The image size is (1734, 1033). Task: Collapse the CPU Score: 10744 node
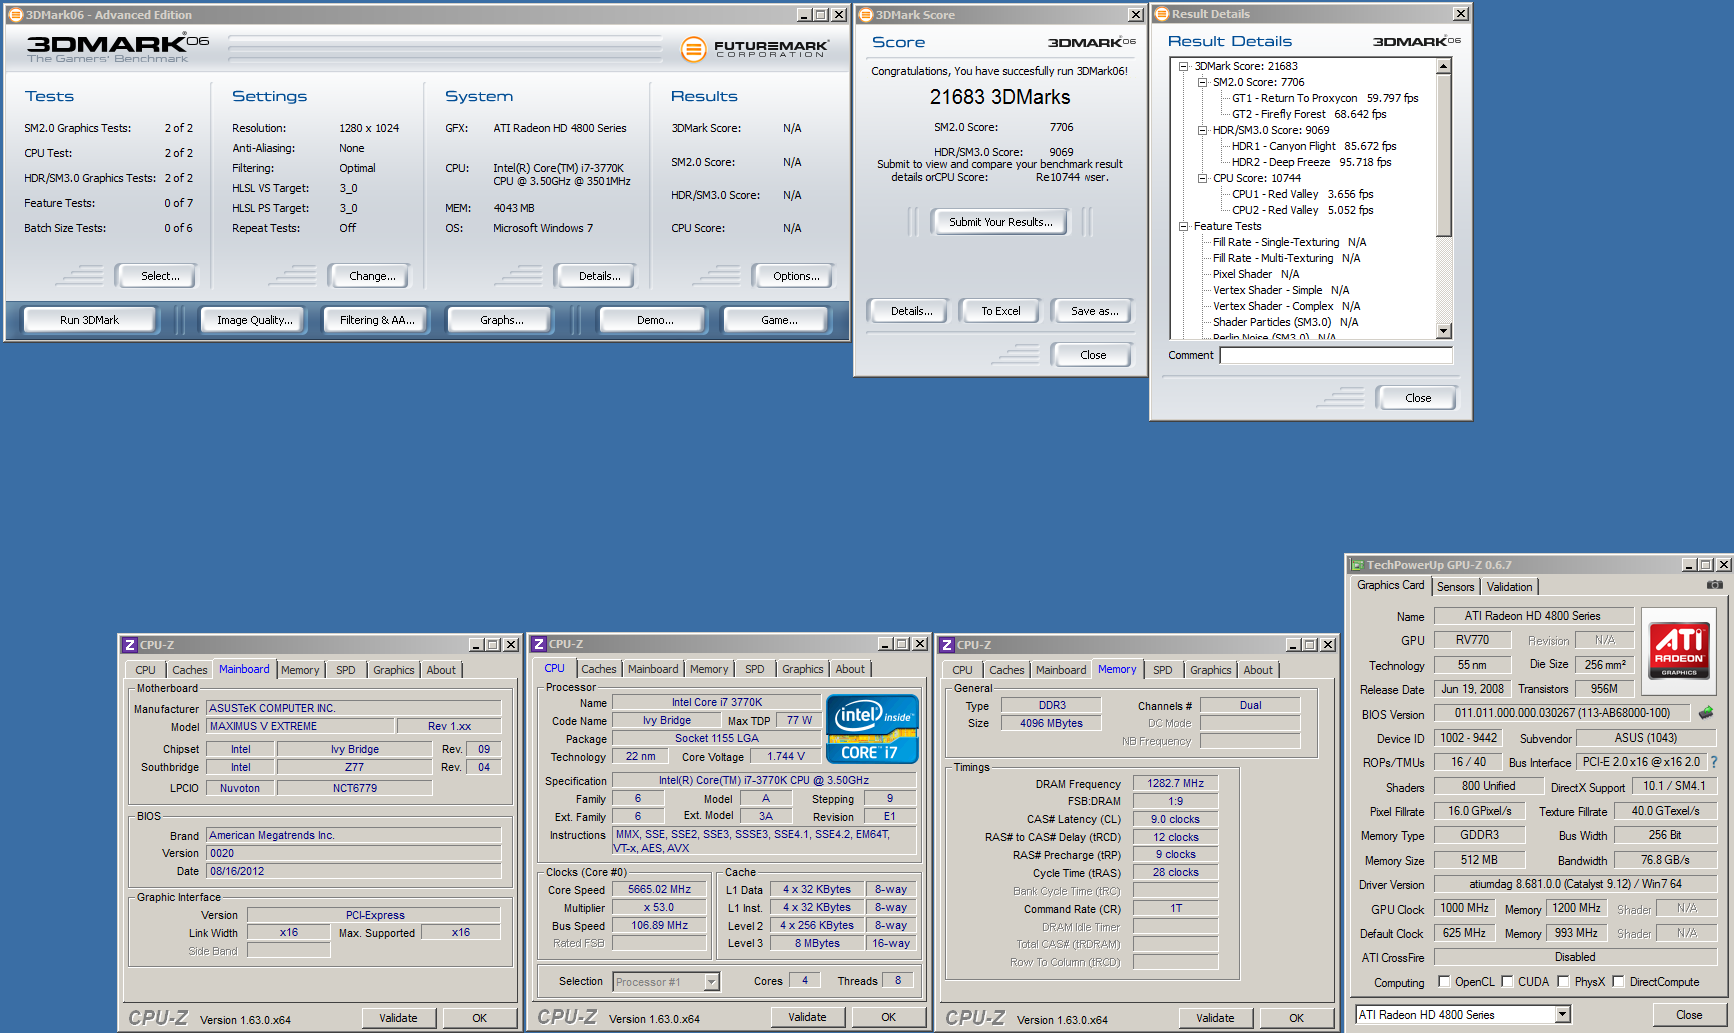pyautogui.click(x=1203, y=178)
